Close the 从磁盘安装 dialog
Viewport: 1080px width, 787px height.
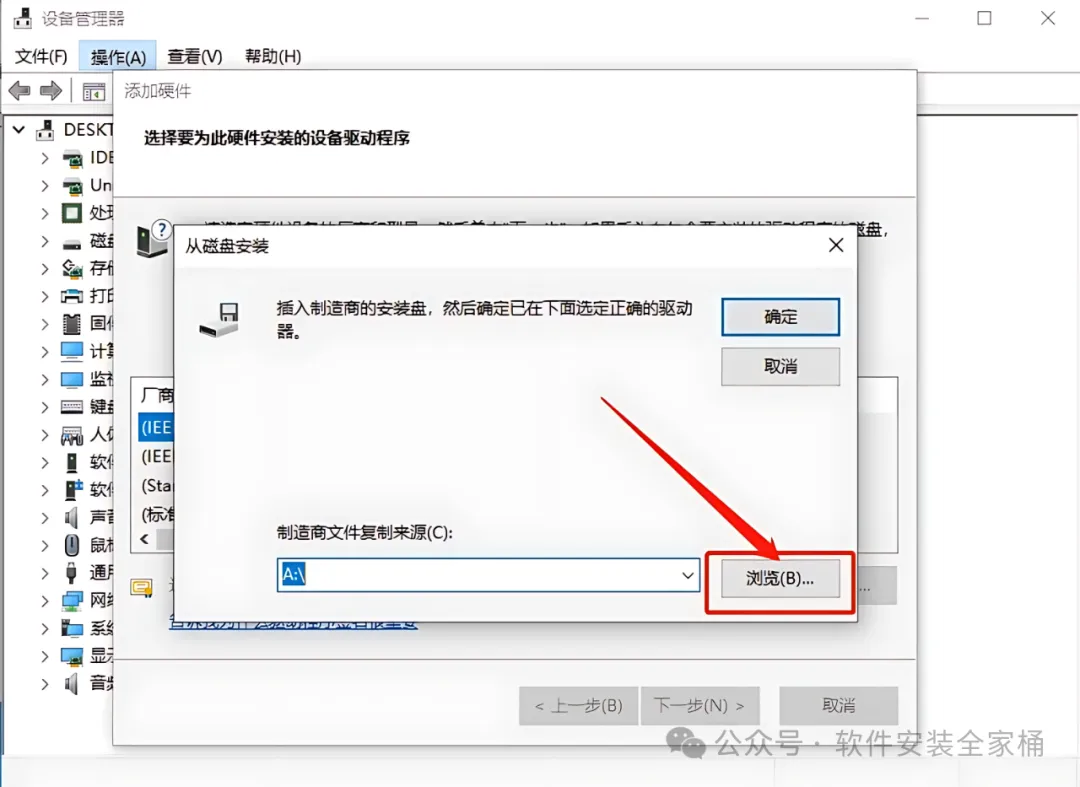tap(835, 245)
